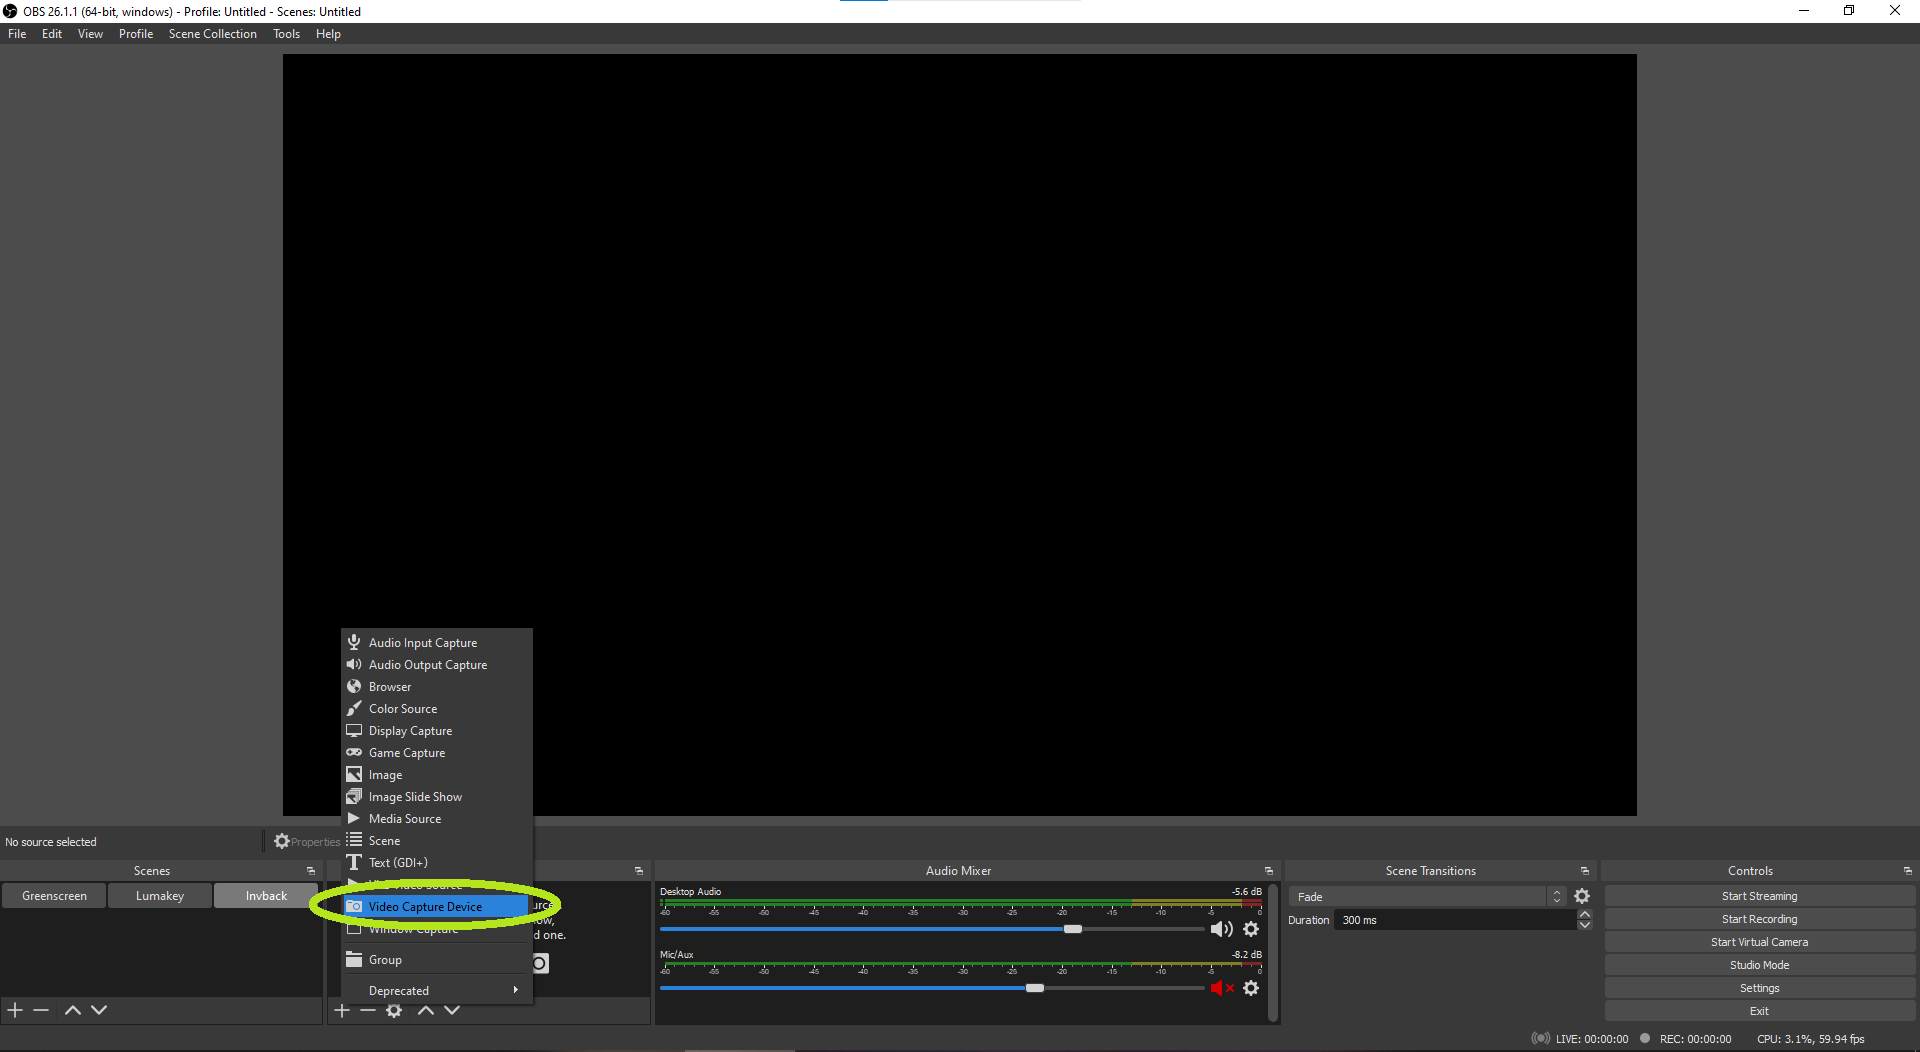Add a new scene with plus icon
1920x1052 pixels.
15,1010
